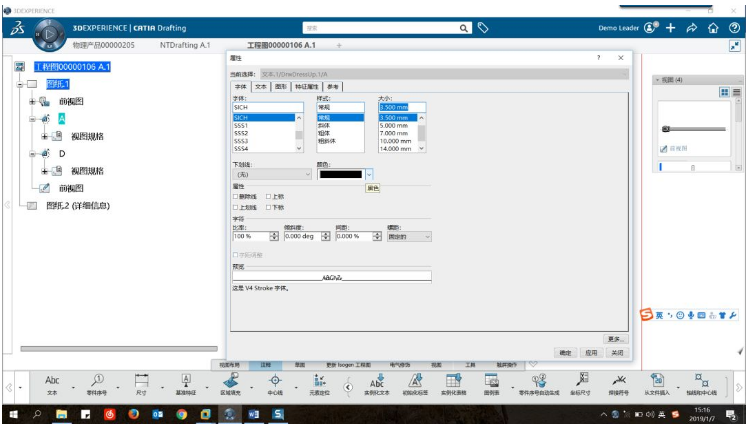
Task: Select the 轴线和中心线 axis and center line tool
Action: [702, 385]
